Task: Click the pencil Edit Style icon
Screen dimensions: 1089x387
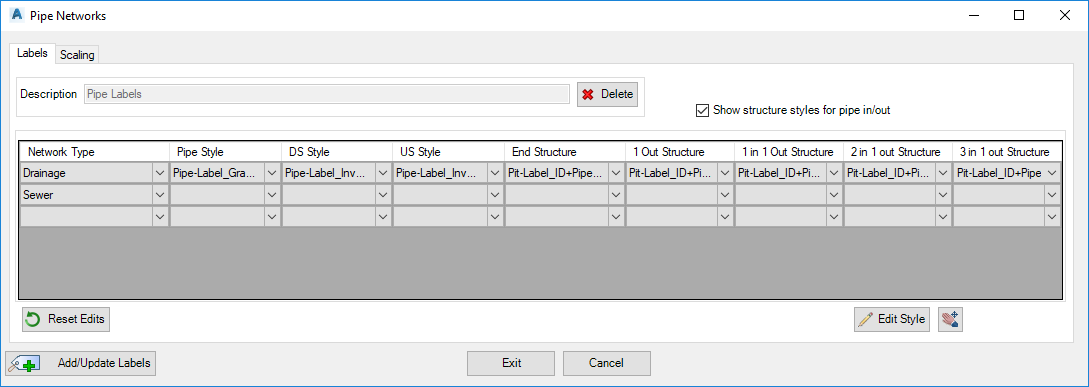Action: [865, 320]
